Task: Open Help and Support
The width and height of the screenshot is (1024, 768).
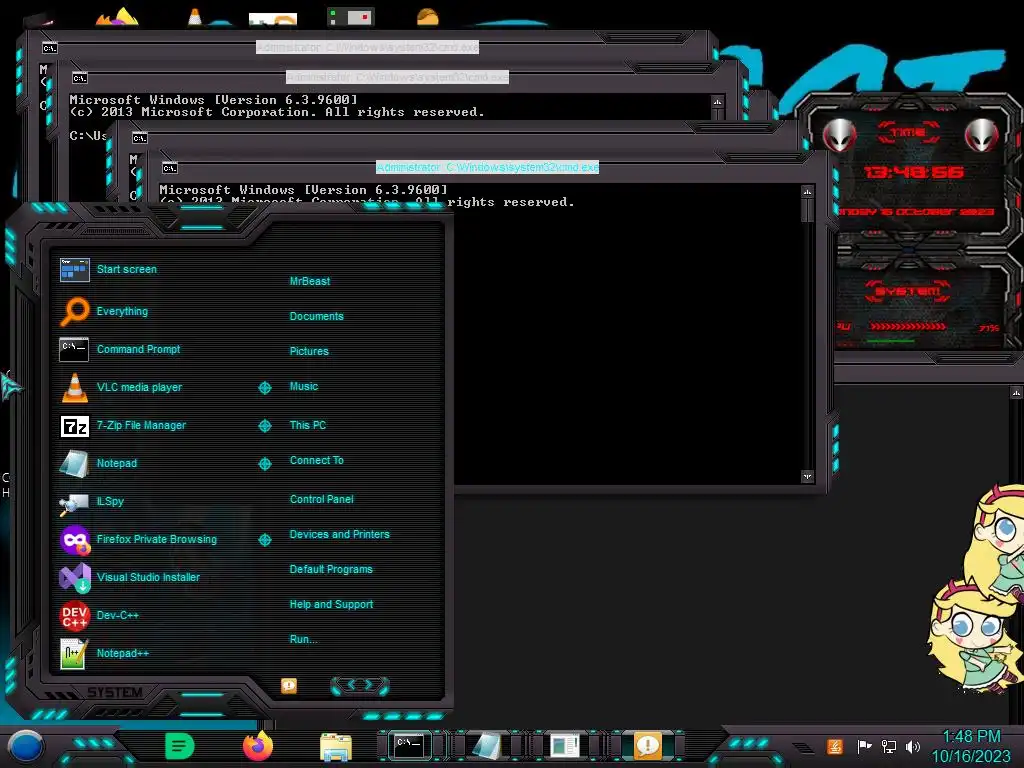Action: [332, 605]
